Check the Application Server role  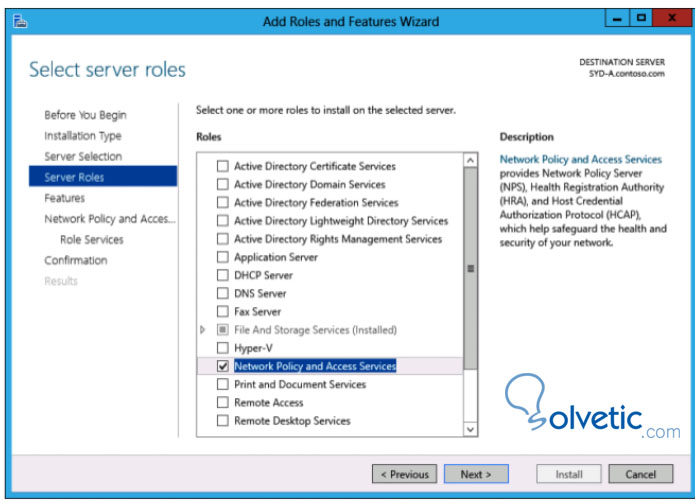(x=222, y=257)
